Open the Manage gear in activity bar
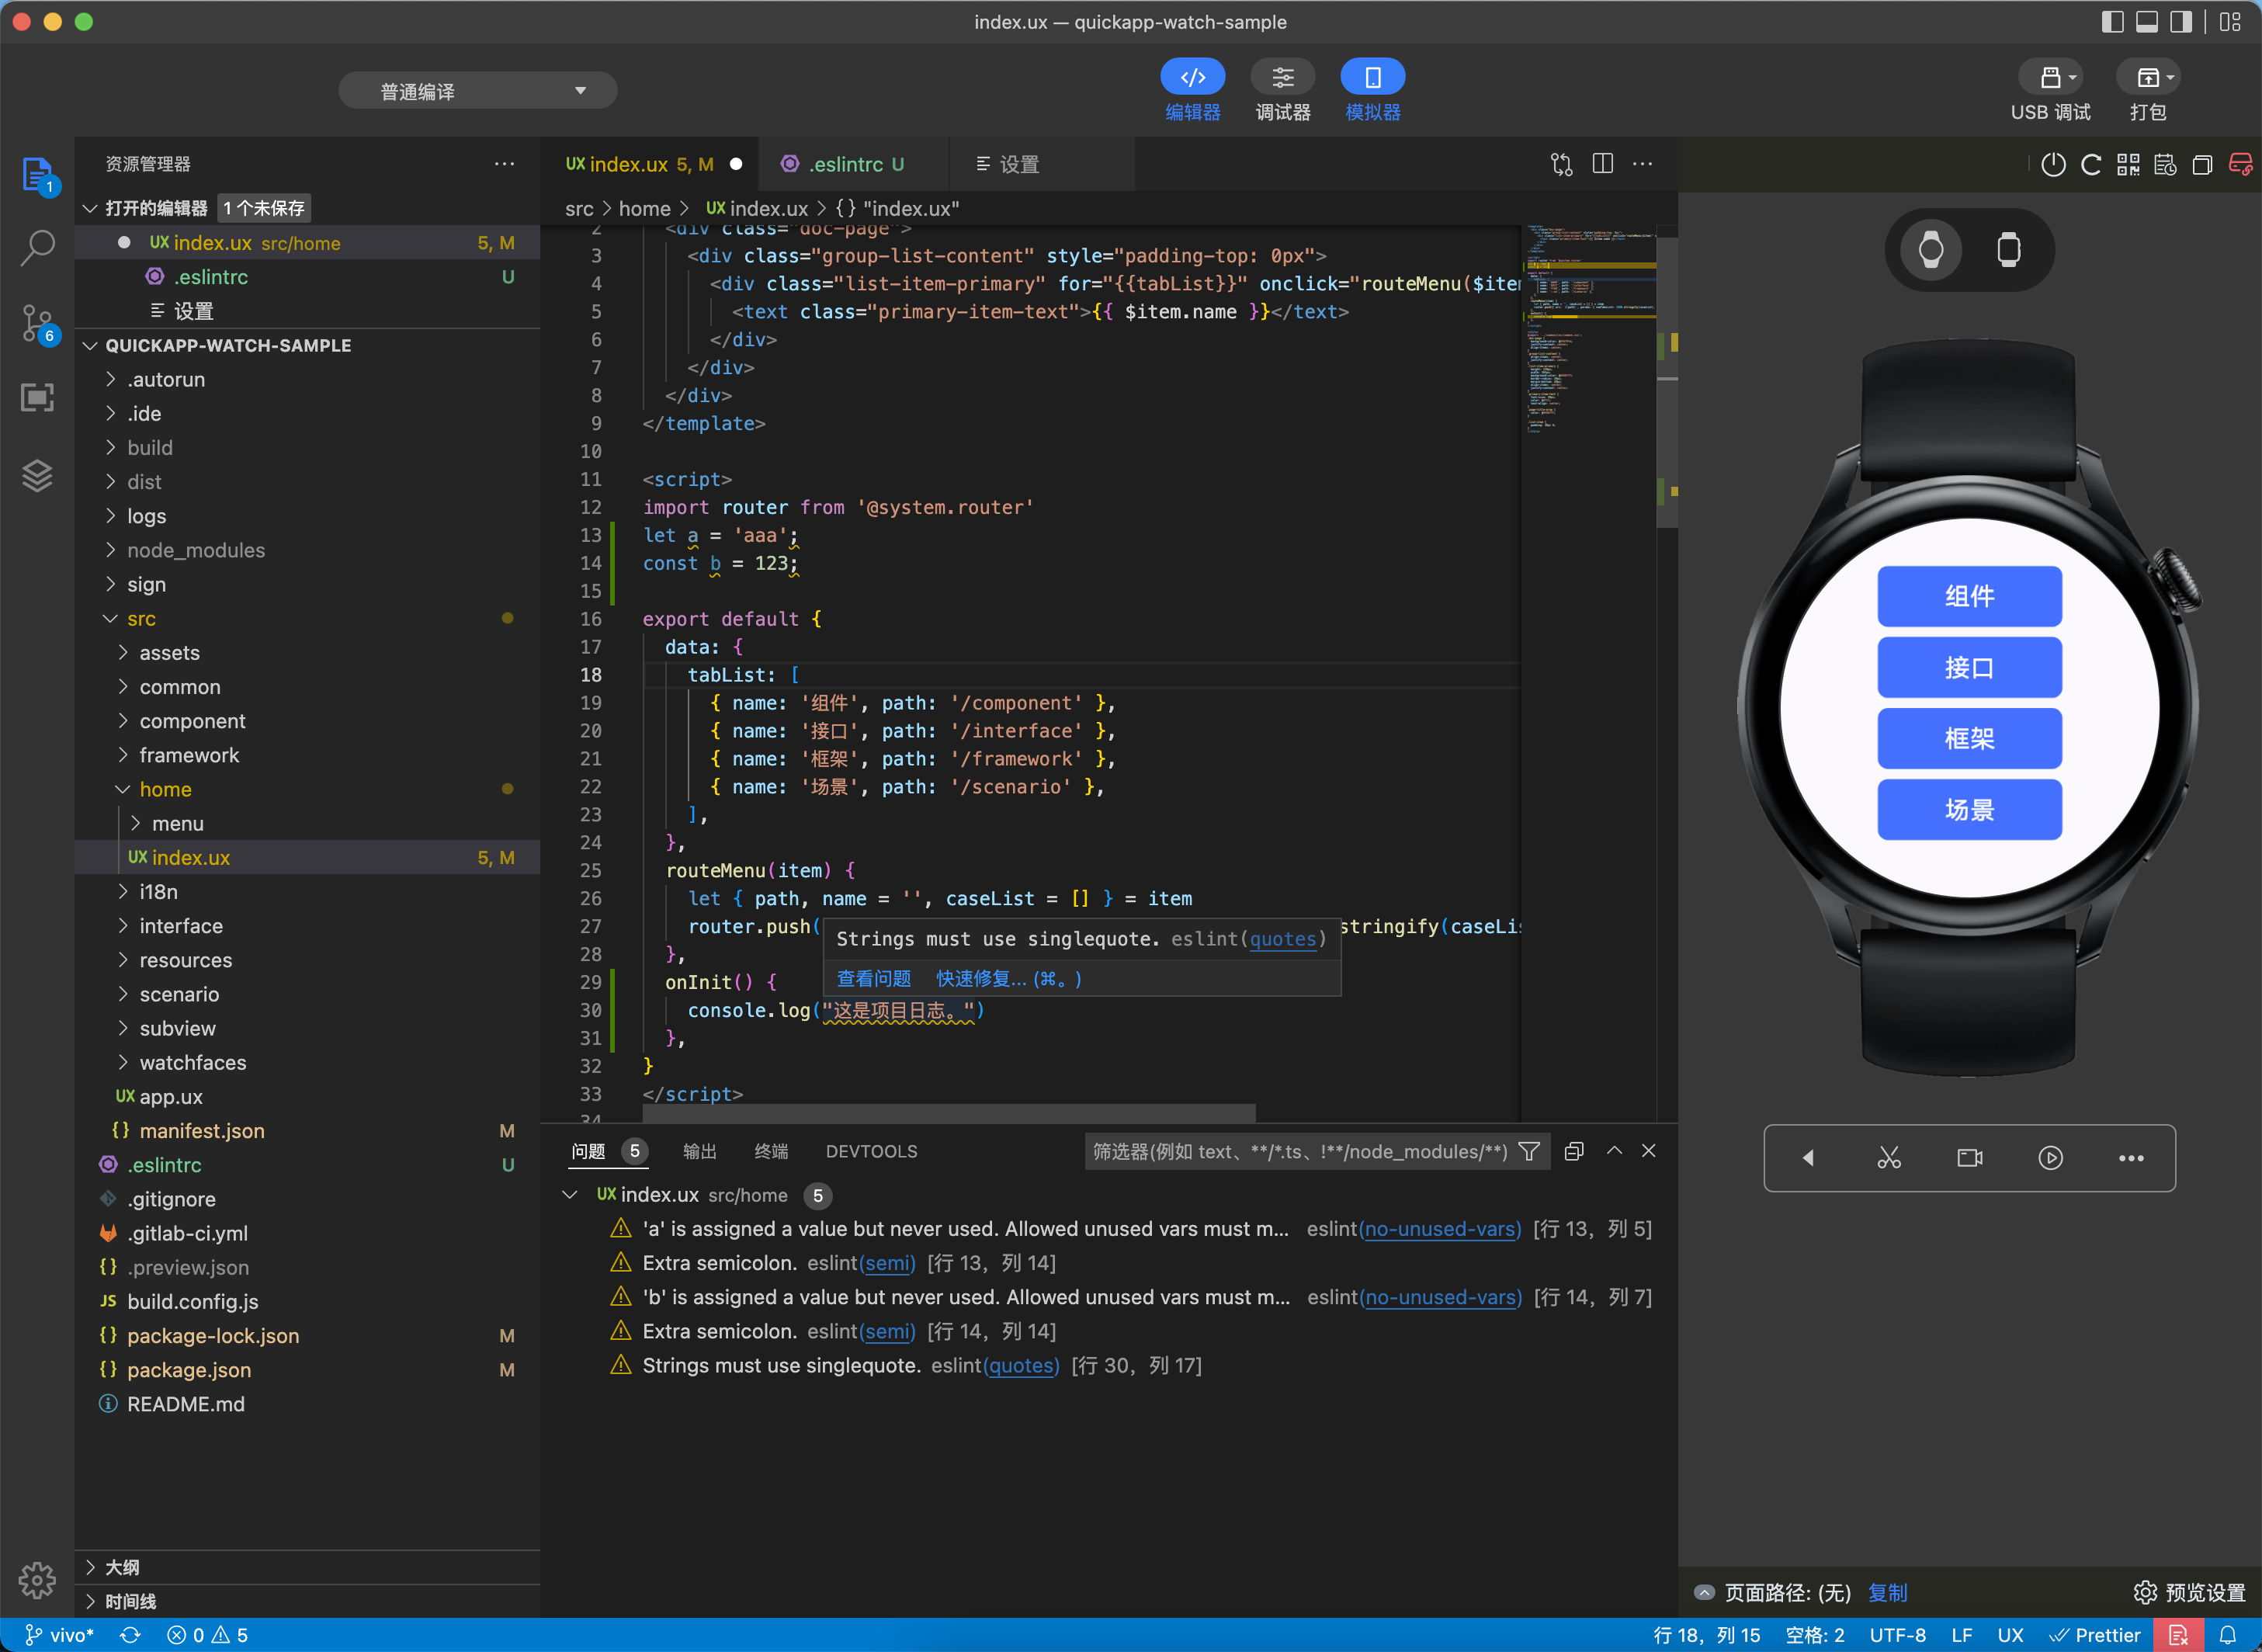The image size is (2262, 1652). pyautogui.click(x=37, y=1580)
